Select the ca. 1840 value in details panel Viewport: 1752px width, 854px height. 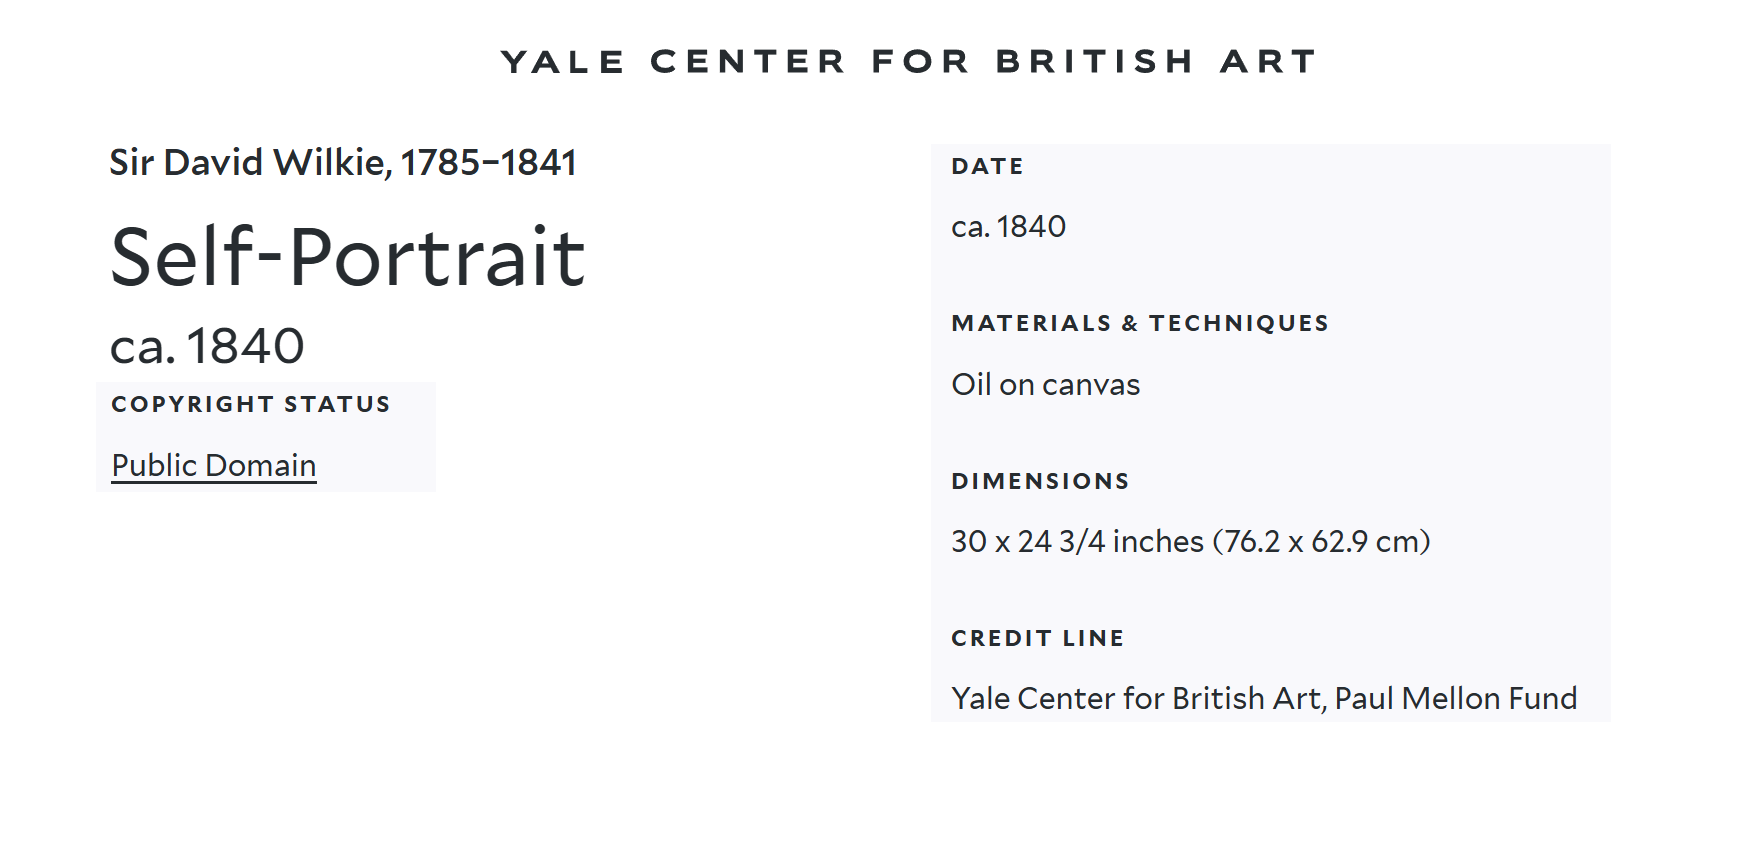(1009, 227)
